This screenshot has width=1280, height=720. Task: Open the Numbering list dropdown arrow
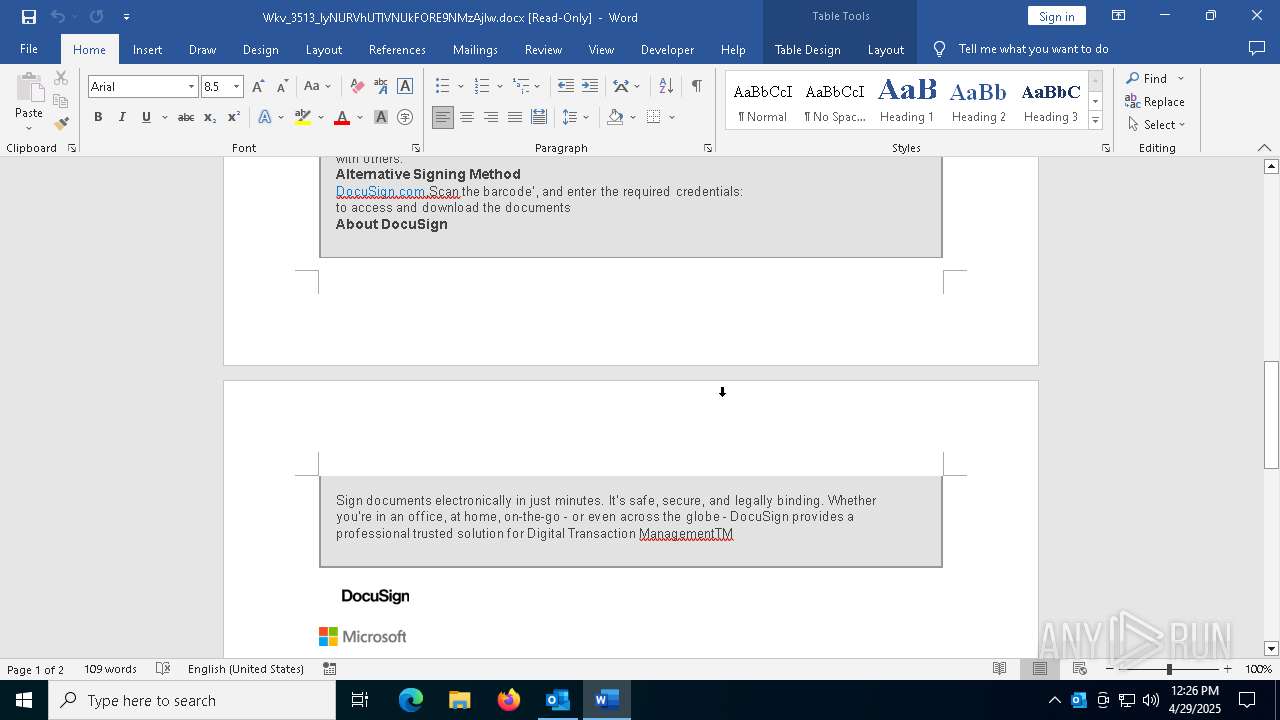499,87
